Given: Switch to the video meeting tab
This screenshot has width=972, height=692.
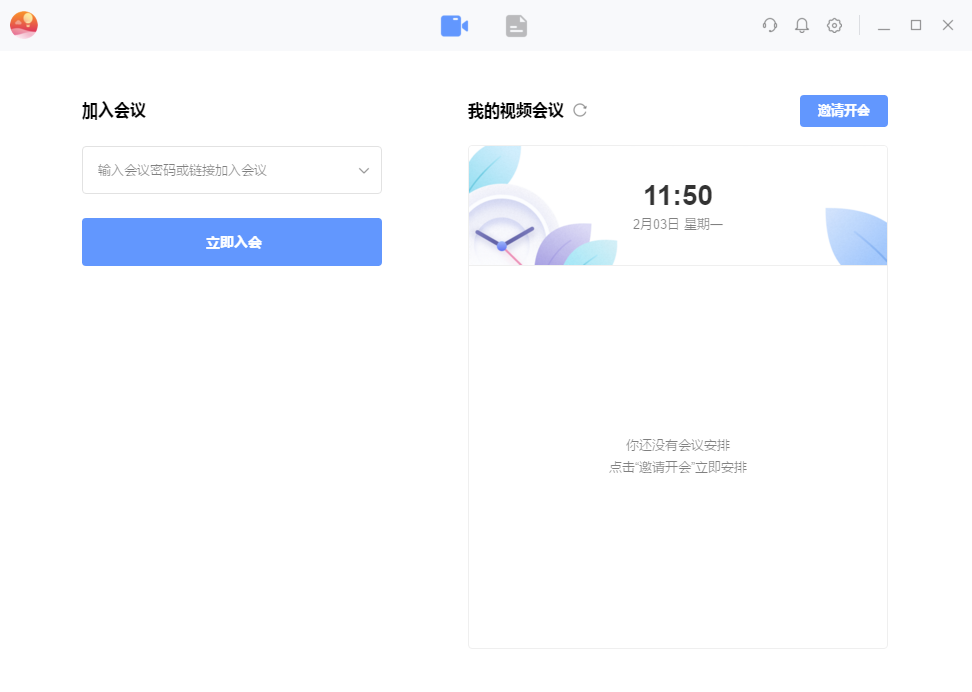Looking at the screenshot, I should [x=454, y=26].
